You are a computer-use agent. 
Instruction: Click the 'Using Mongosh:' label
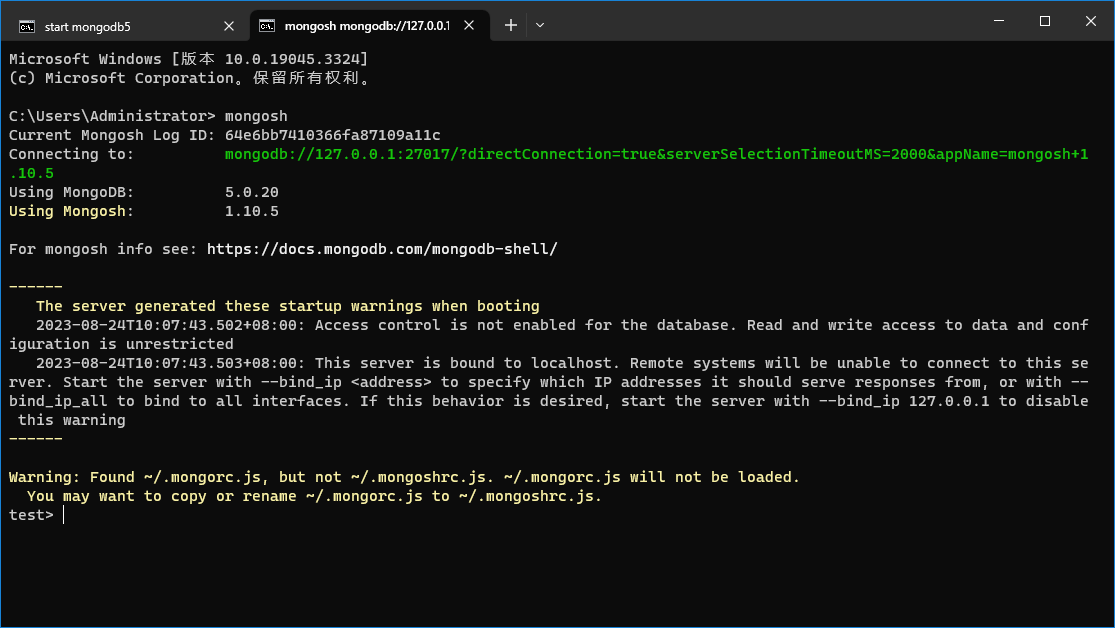(x=71, y=211)
